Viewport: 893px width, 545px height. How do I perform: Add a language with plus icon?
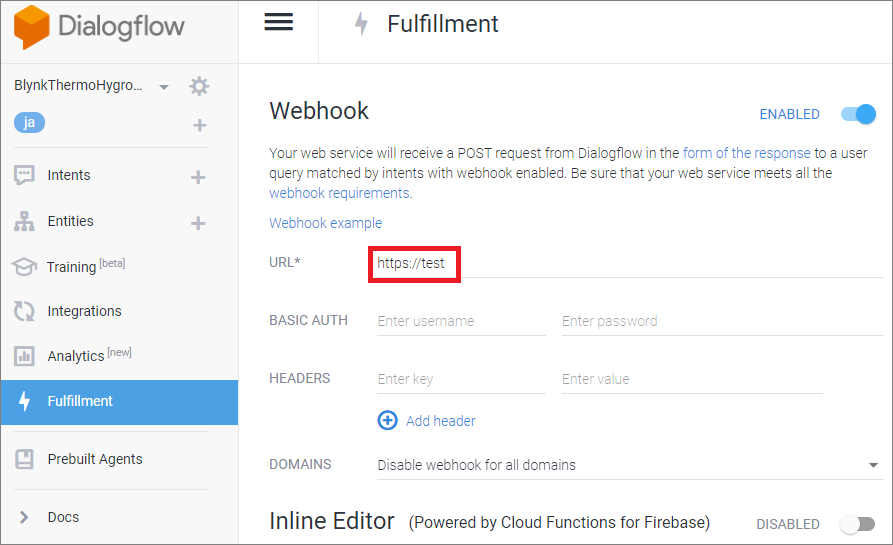click(x=199, y=125)
